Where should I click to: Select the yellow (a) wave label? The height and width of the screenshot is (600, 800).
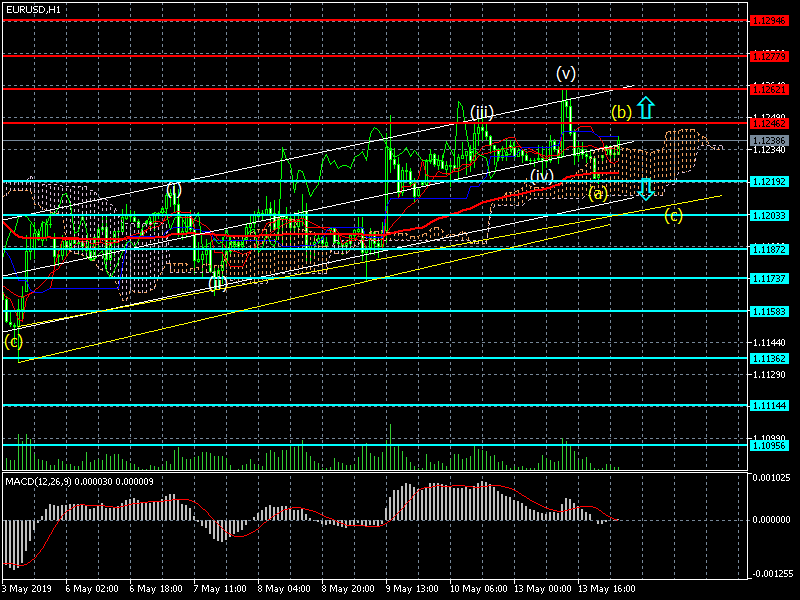598,193
